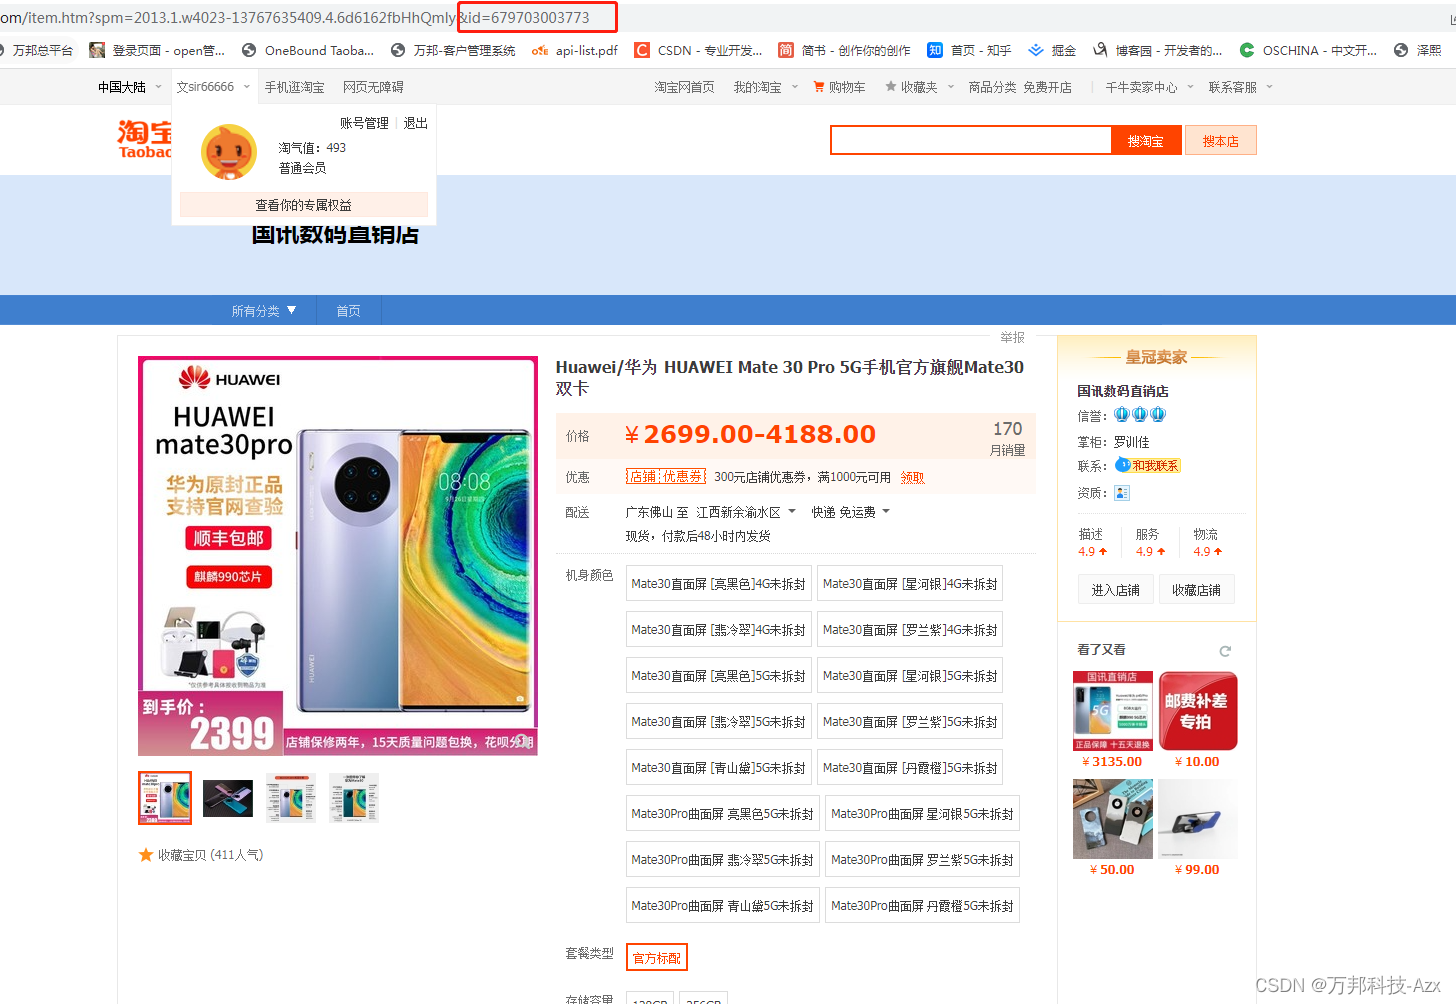Open the 万邦-客户管理系统 bookmark
1456x1004 pixels.
(x=453, y=50)
